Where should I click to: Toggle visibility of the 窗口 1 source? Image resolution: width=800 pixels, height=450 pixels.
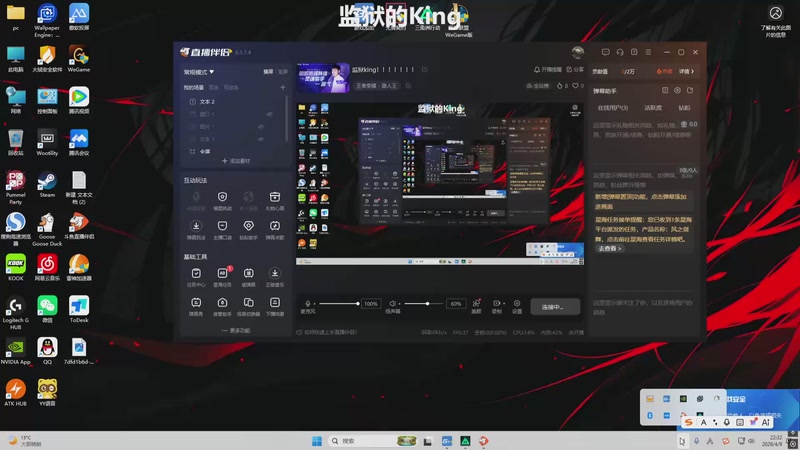[269, 114]
